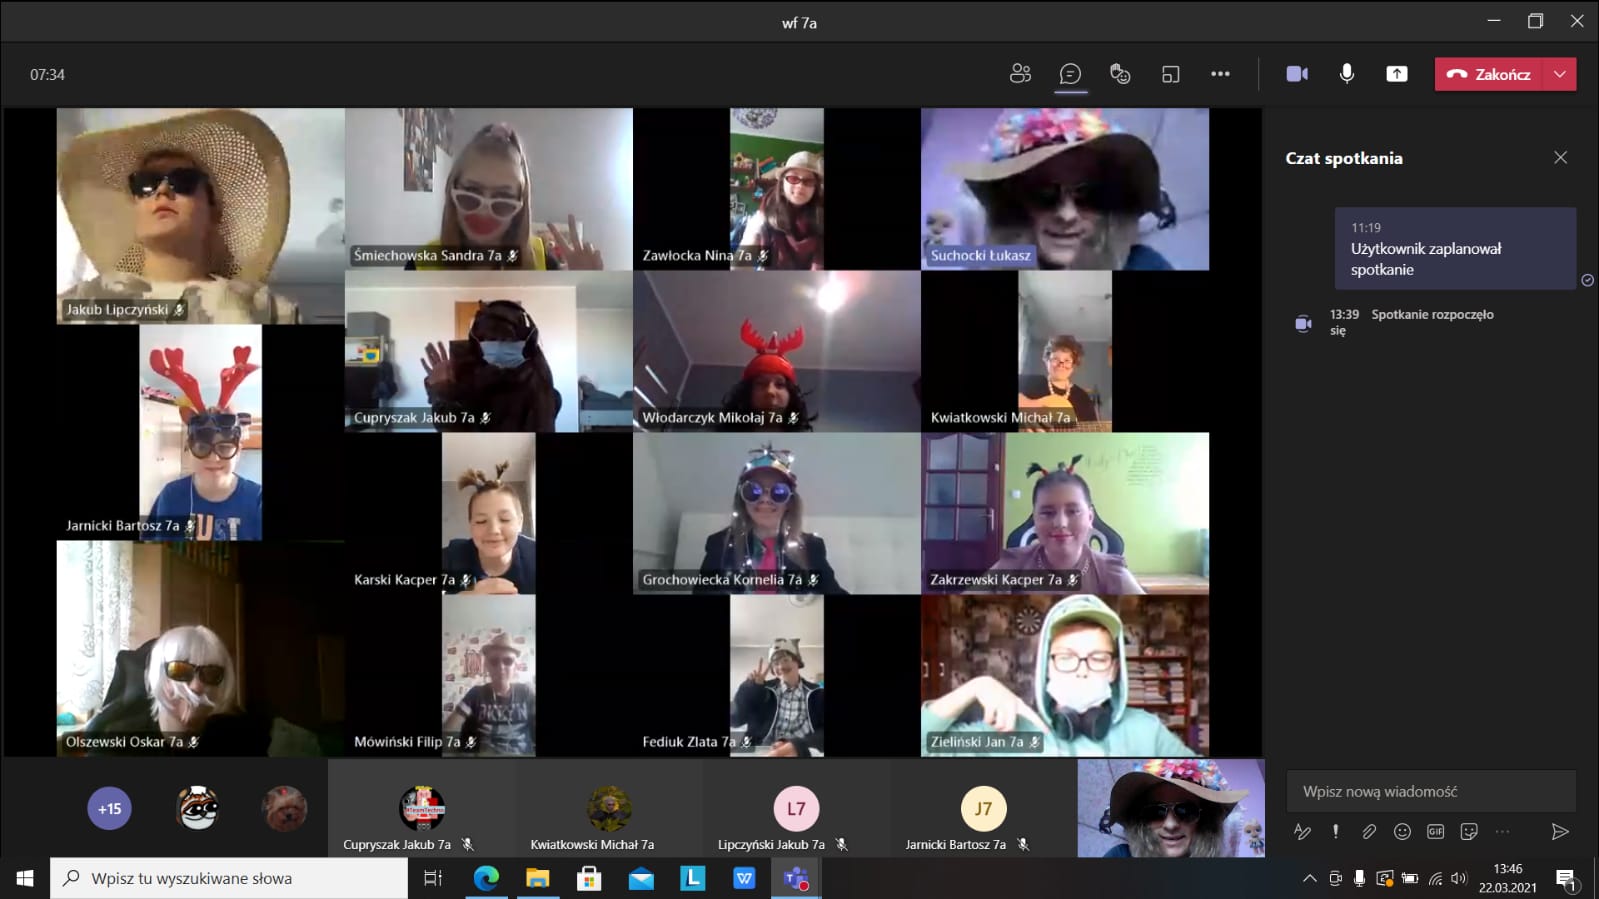Open the Windows Start menu
The image size is (1599, 899).
pos(25,878)
